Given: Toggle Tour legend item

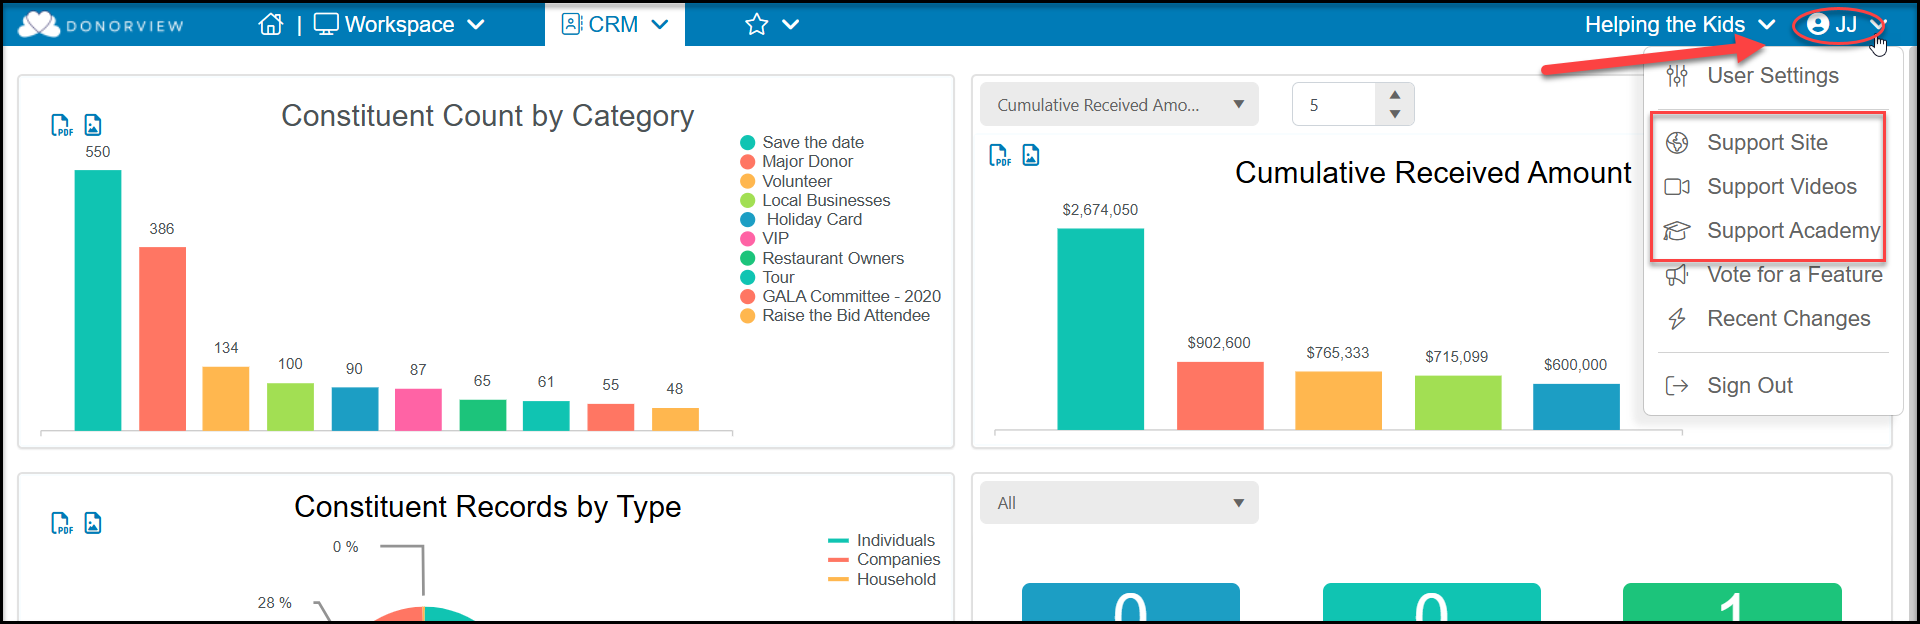Looking at the screenshot, I should [768, 278].
